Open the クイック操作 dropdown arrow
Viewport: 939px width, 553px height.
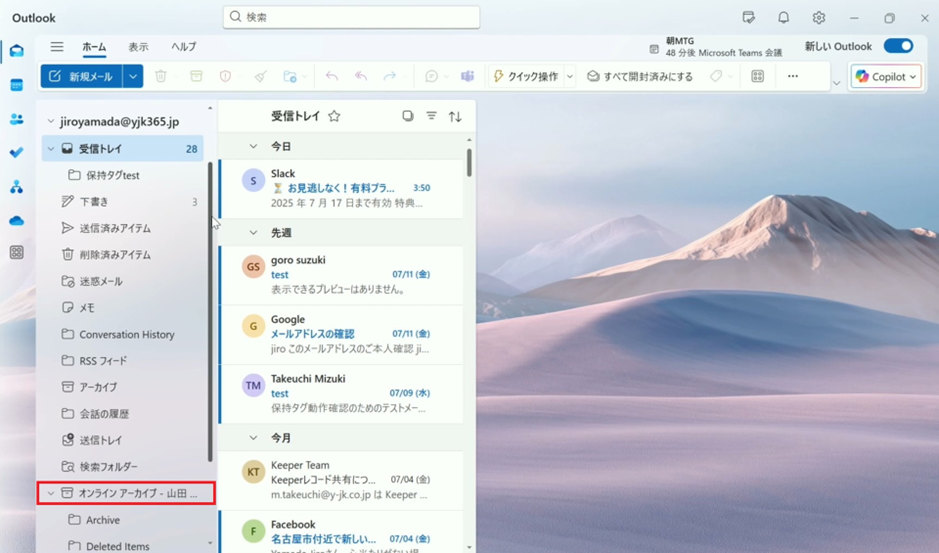570,76
